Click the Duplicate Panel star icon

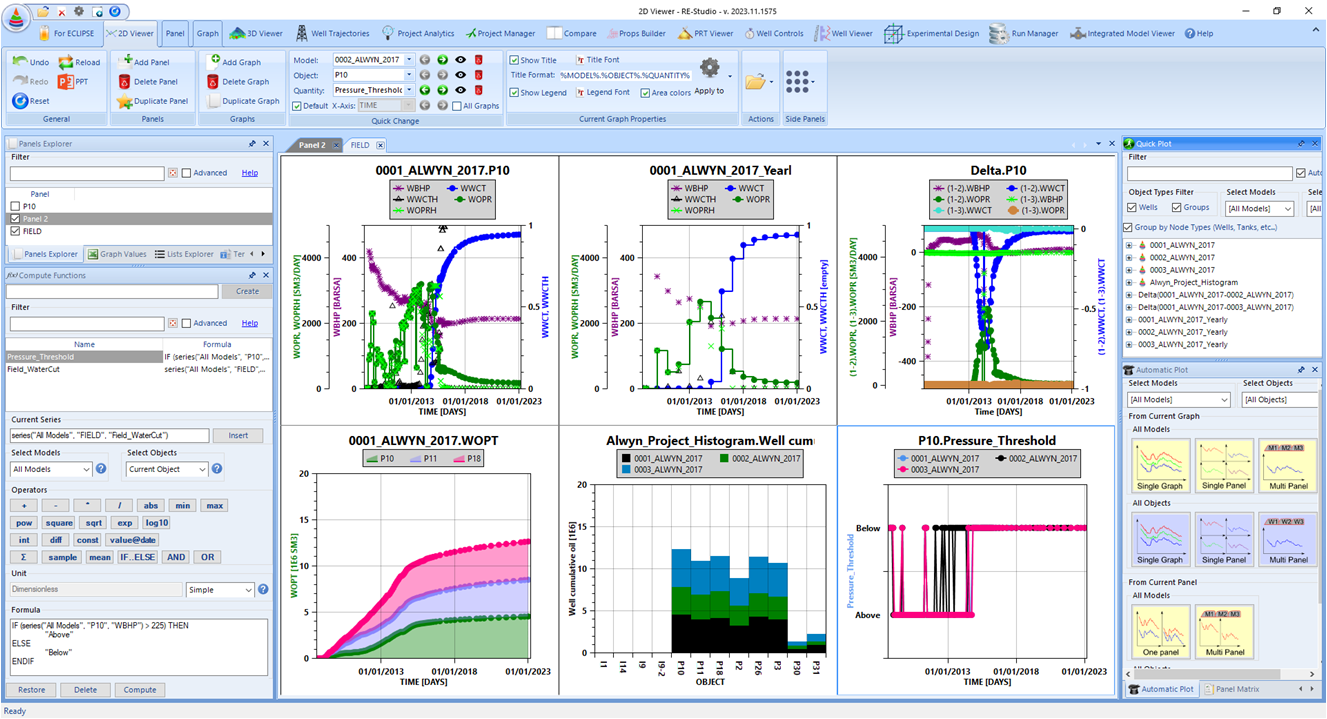click(x=125, y=101)
